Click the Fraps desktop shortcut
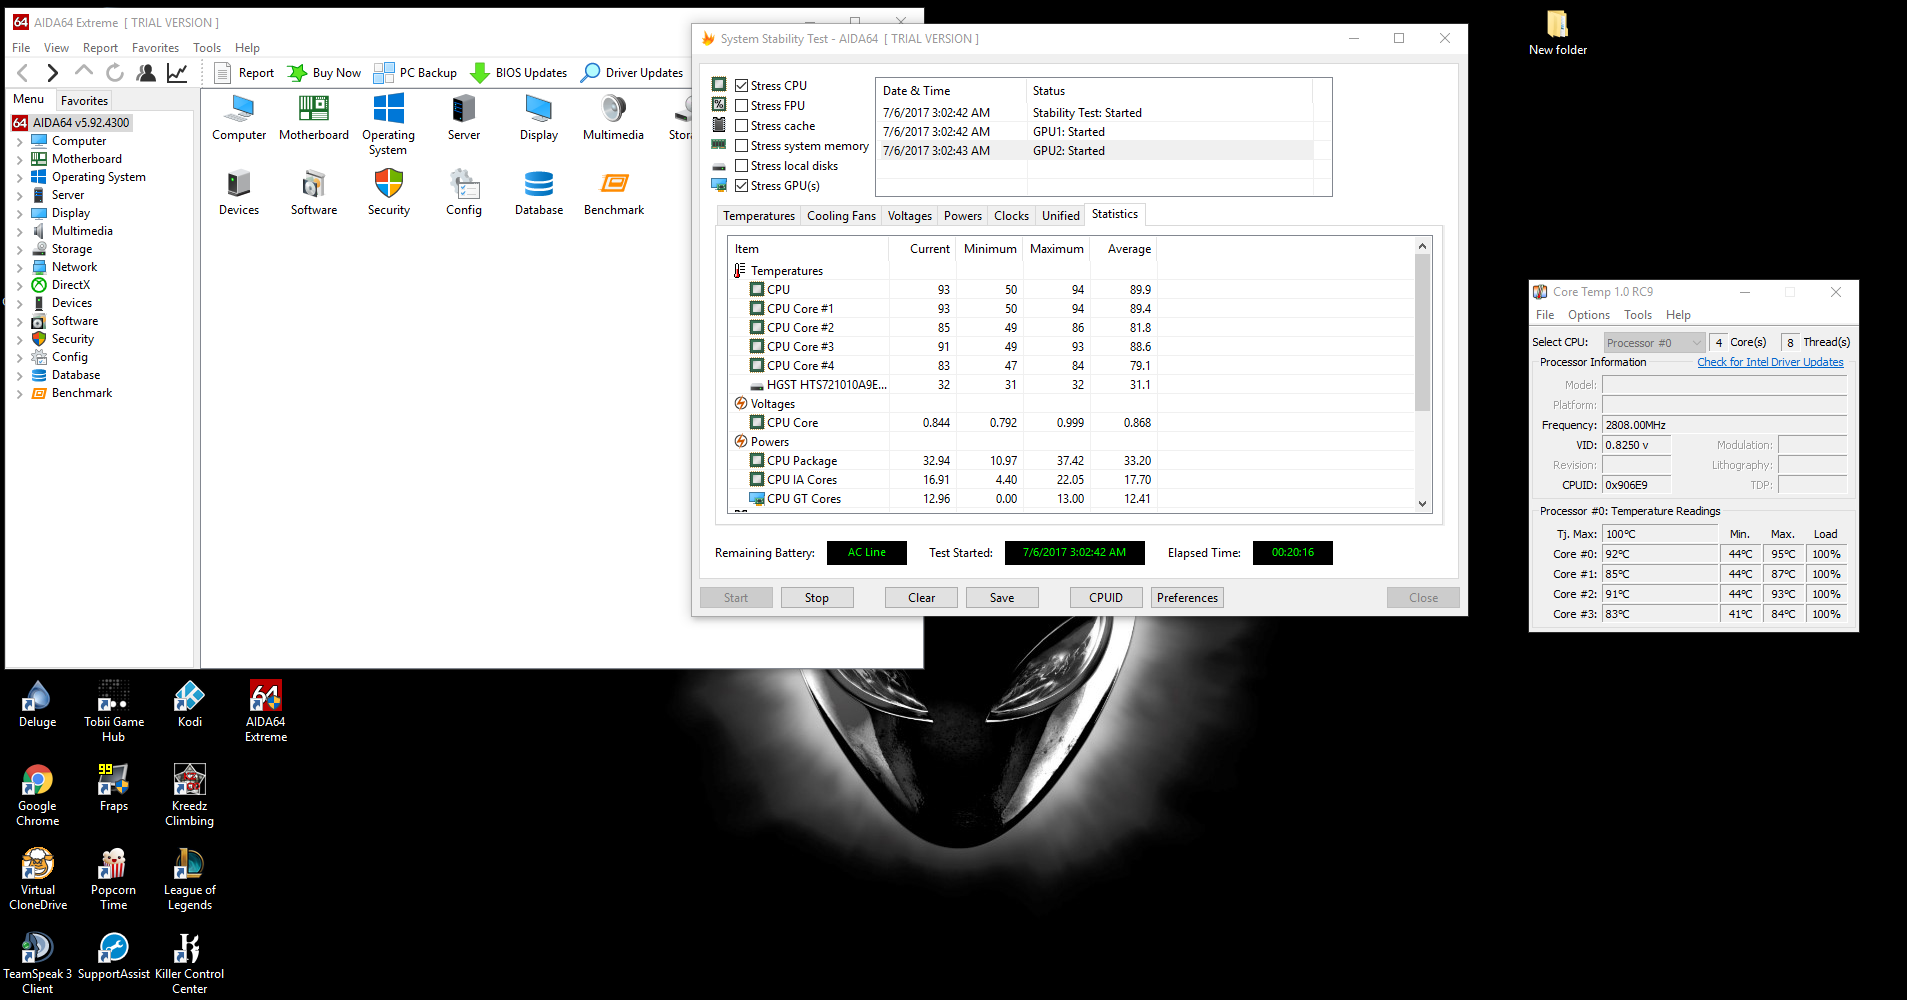The height and width of the screenshot is (1000, 1907). click(114, 788)
